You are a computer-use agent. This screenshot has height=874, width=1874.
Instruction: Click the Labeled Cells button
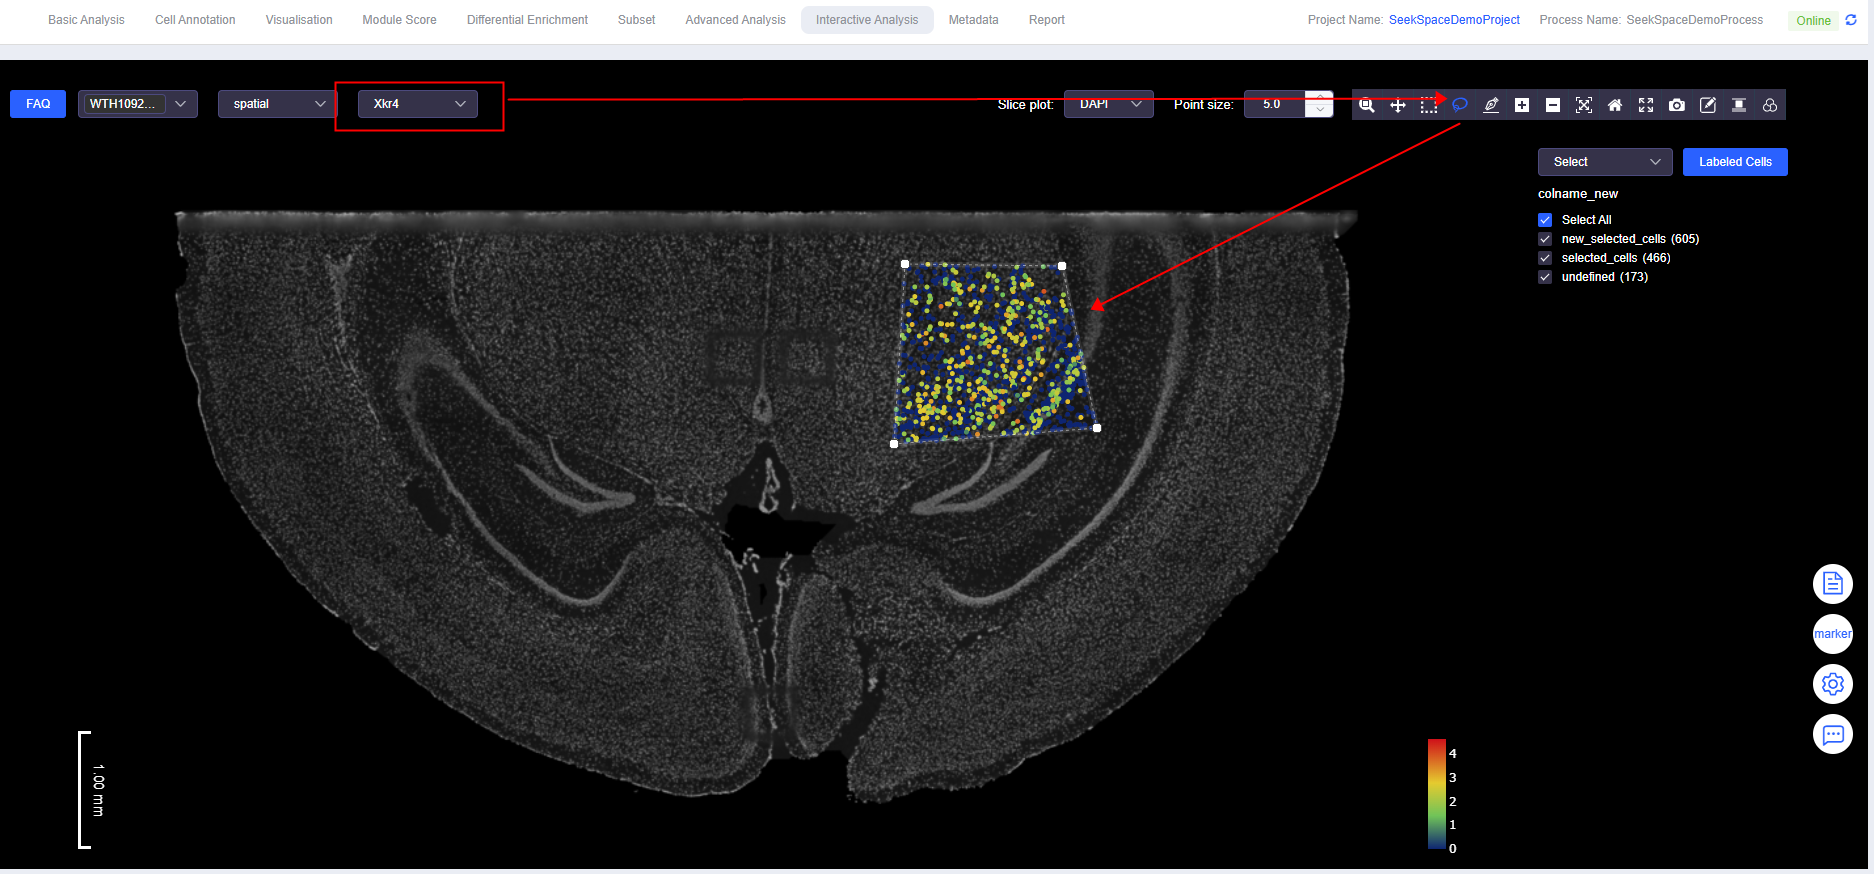pos(1735,162)
